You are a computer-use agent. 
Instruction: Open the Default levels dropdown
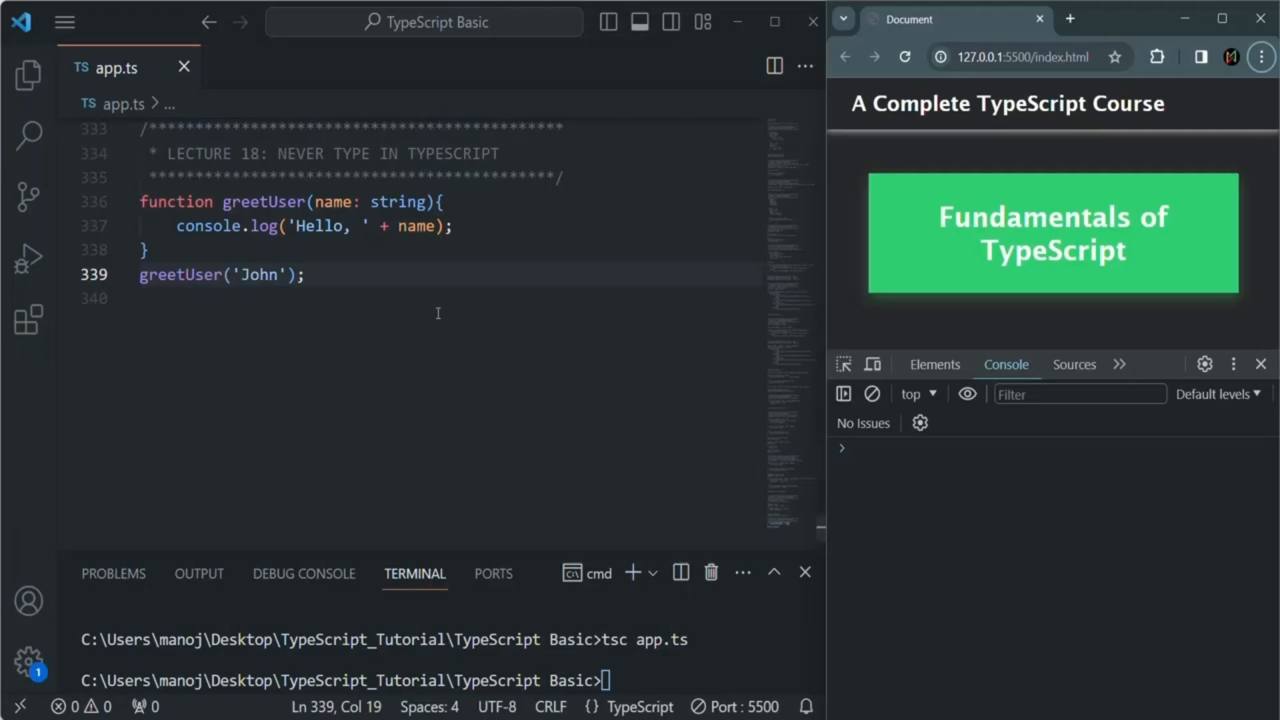[x=1218, y=394]
